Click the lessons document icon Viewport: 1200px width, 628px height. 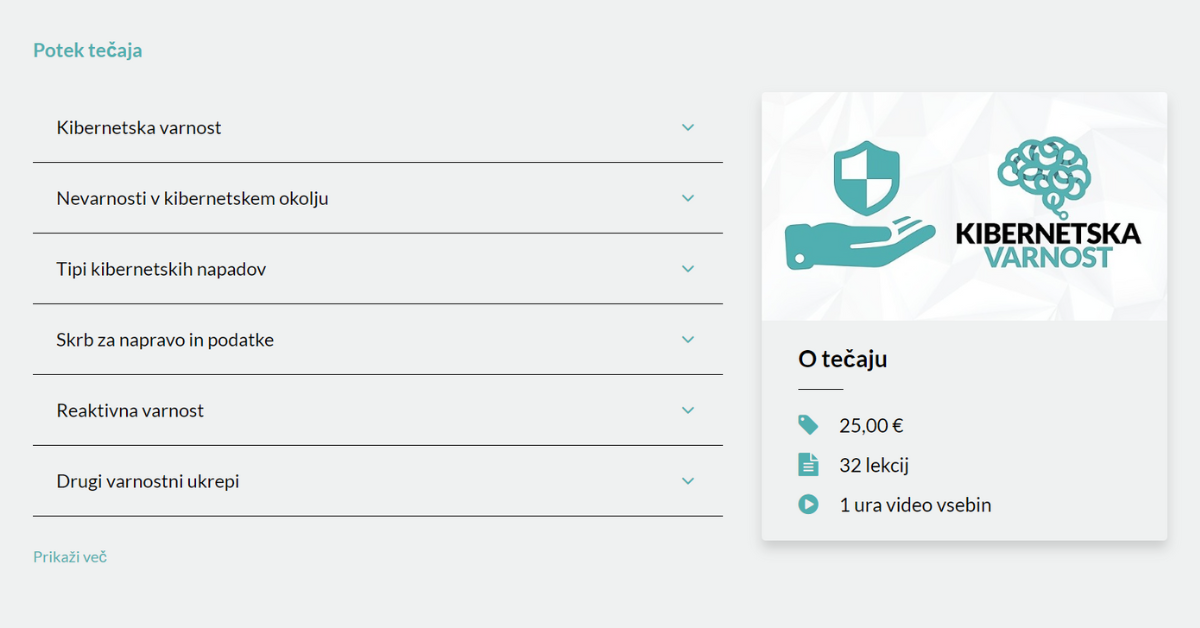808,465
